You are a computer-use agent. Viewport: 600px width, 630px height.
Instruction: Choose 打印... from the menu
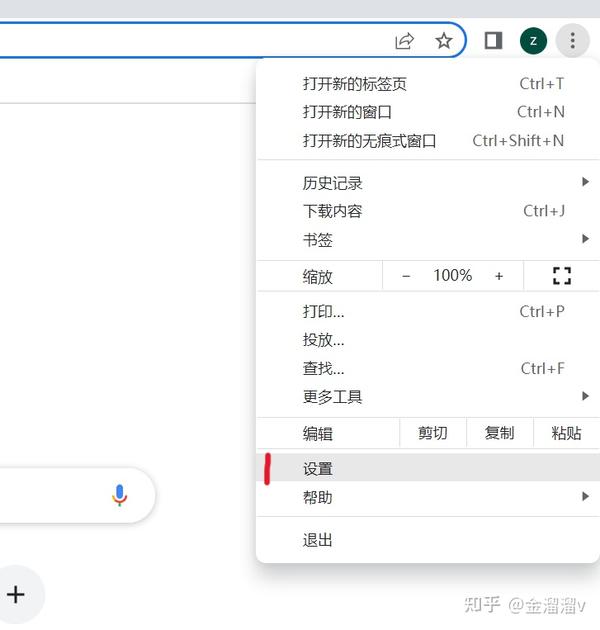pyautogui.click(x=428, y=311)
